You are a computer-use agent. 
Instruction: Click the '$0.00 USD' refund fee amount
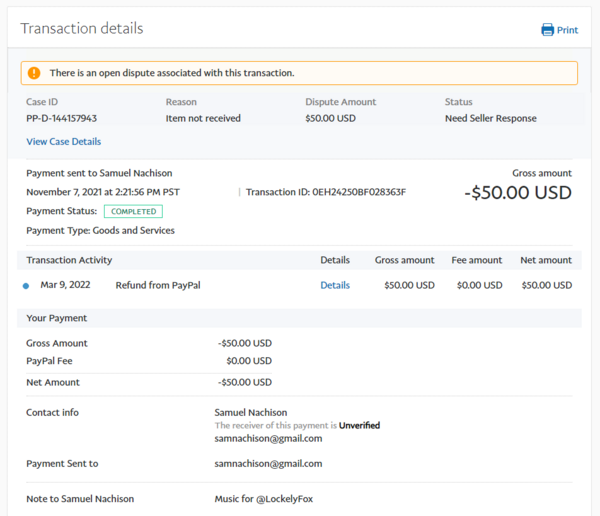479,285
